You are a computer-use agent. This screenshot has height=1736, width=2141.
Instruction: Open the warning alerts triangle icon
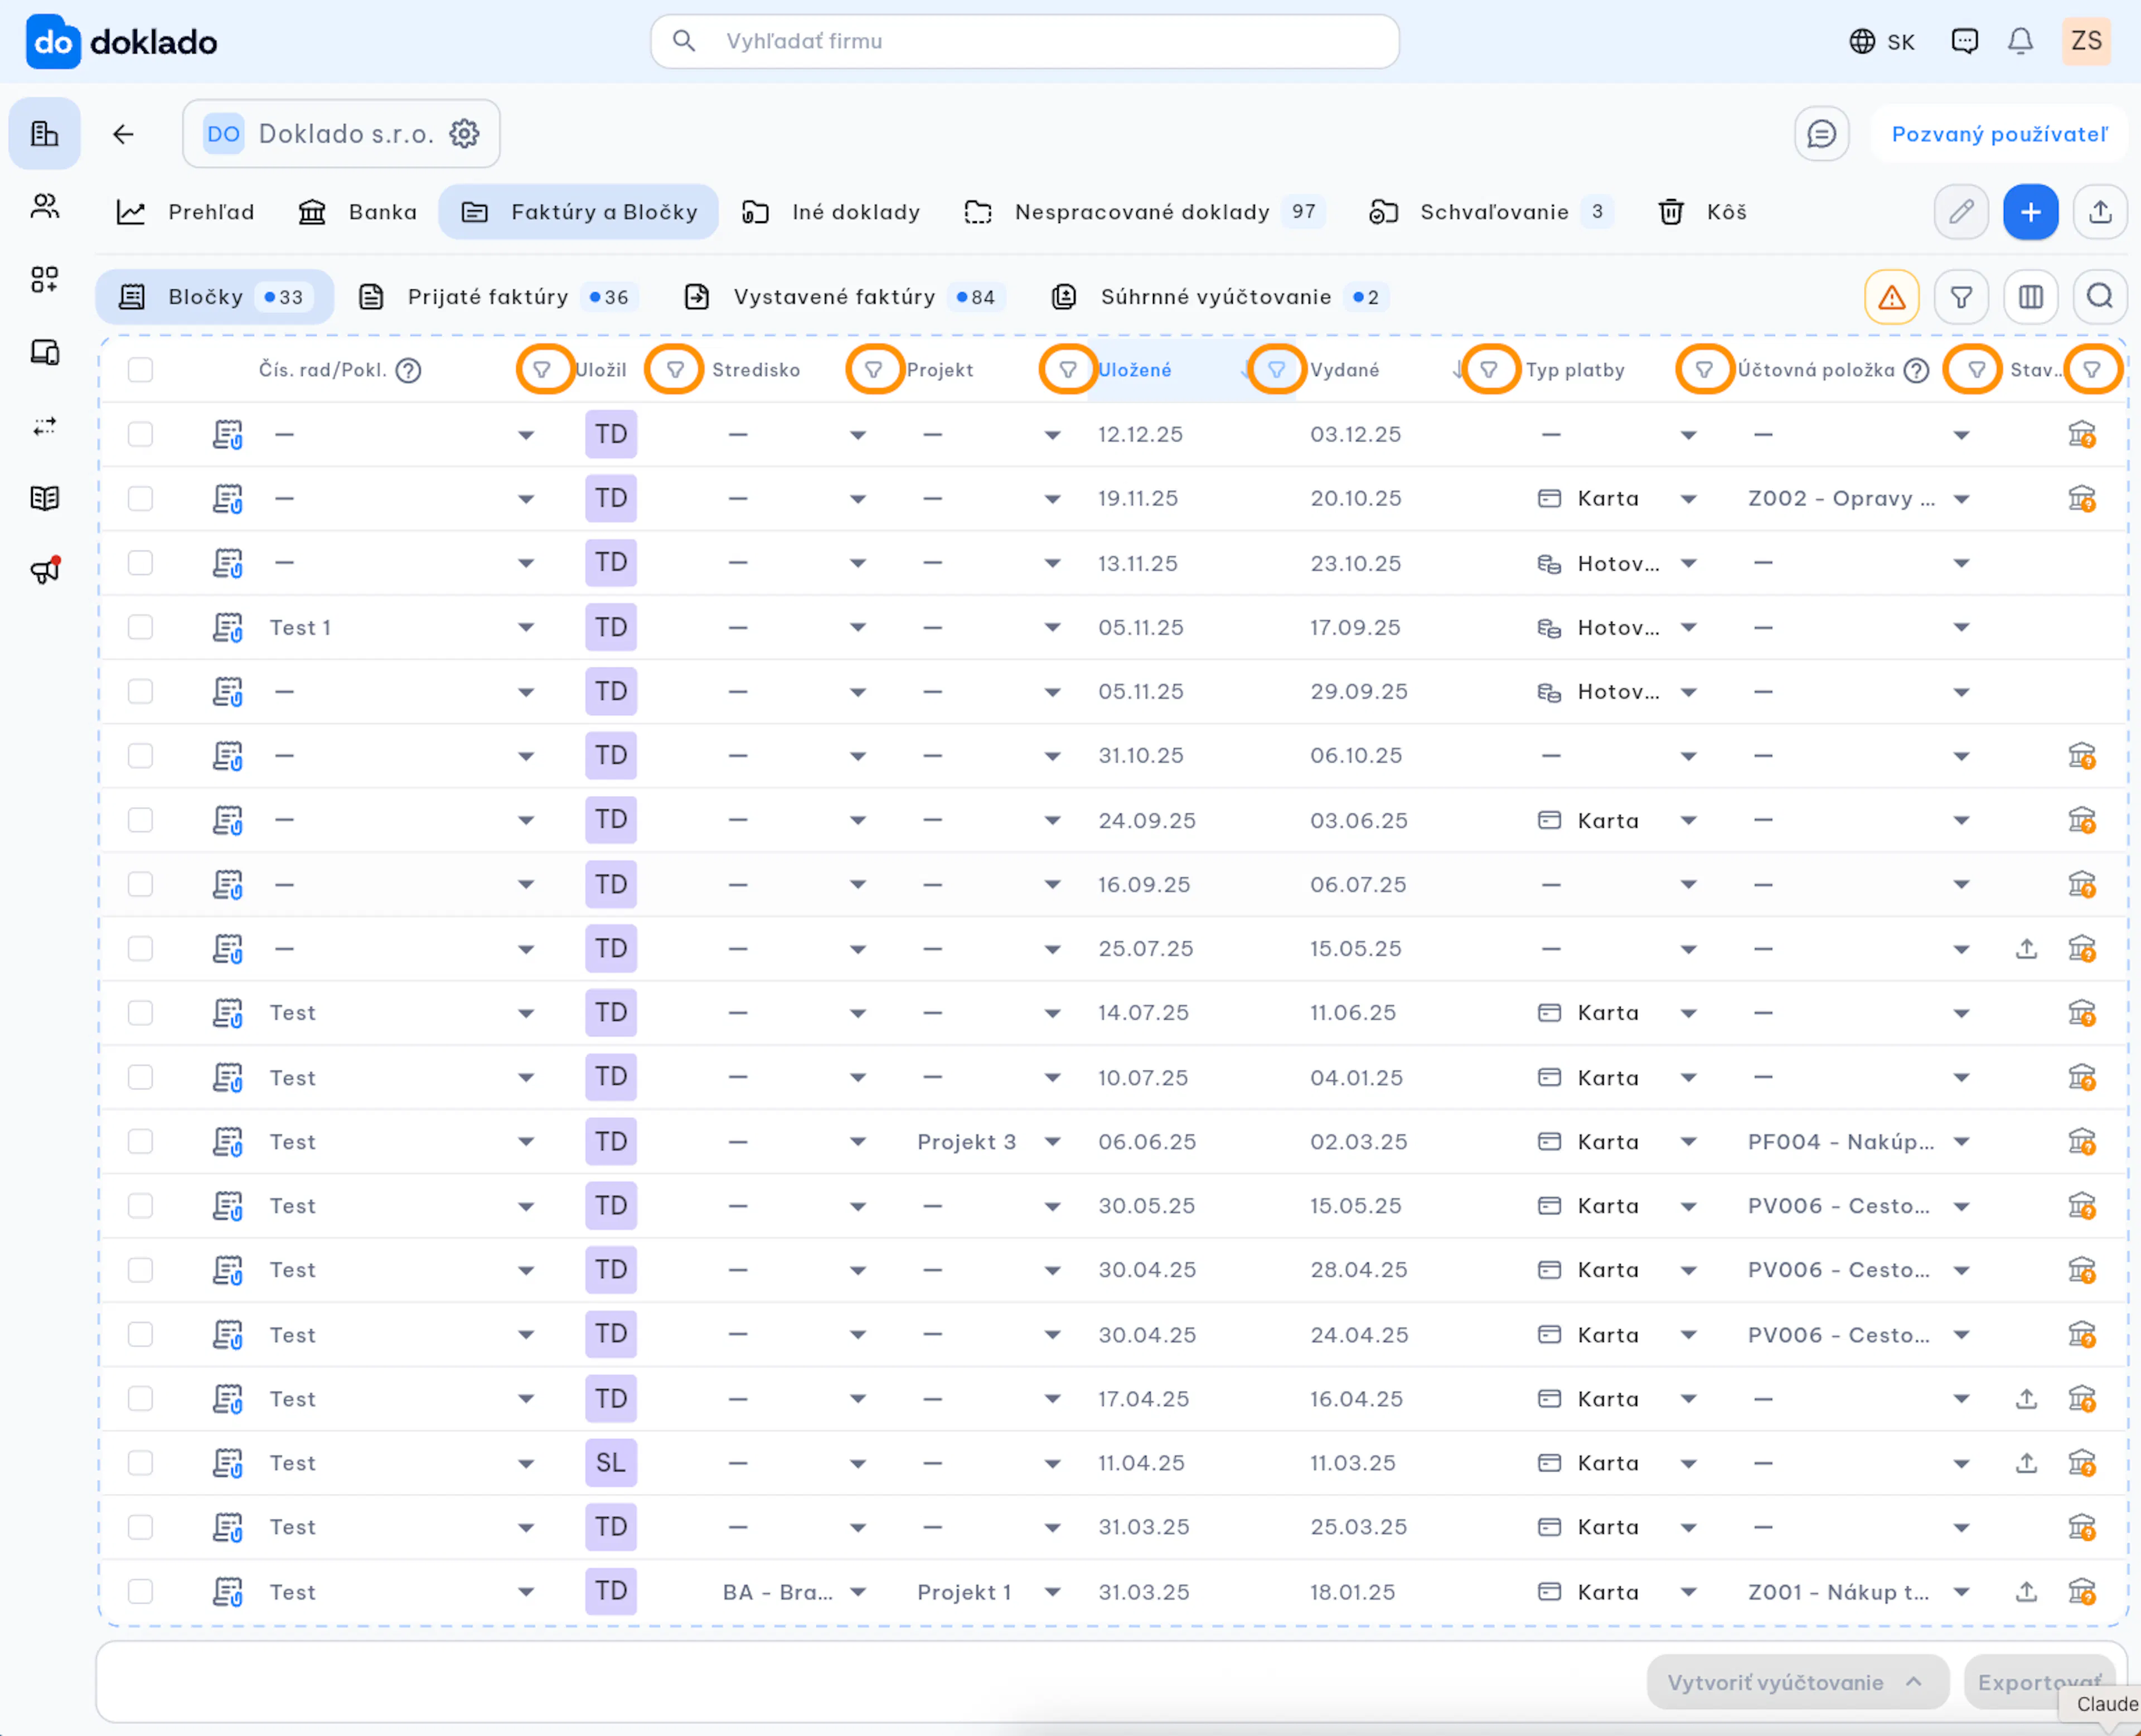point(1891,297)
